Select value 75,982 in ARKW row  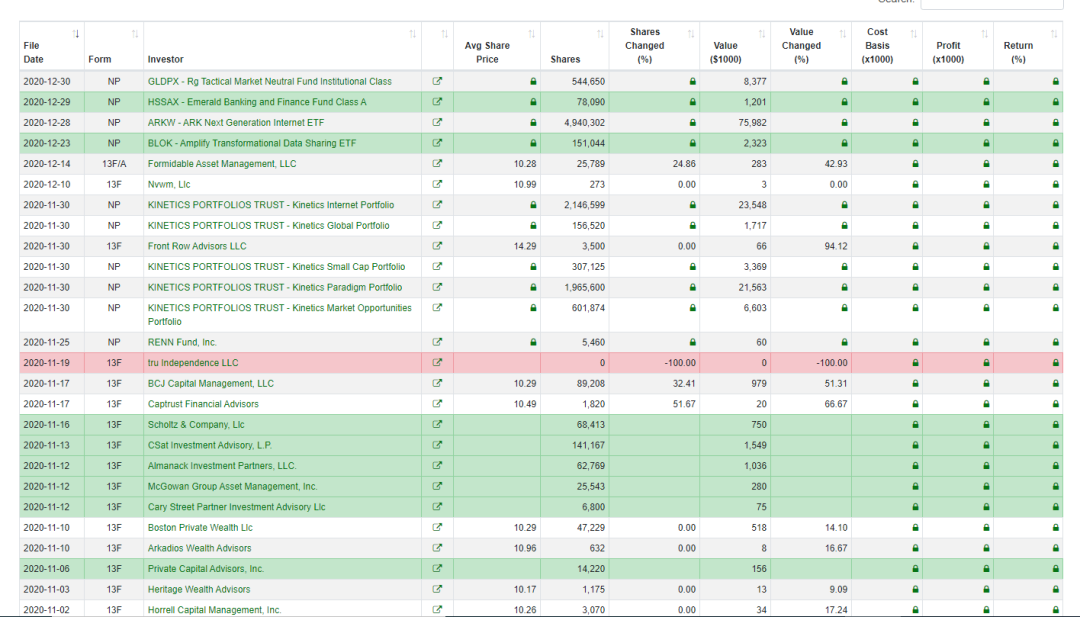click(x=752, y=123)
